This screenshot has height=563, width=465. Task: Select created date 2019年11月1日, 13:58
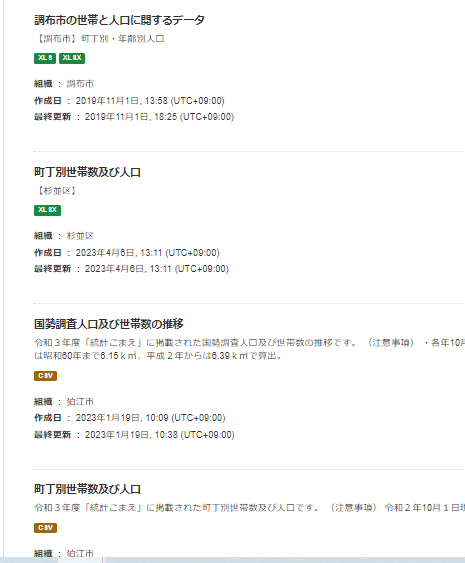[x=150, y=101]
